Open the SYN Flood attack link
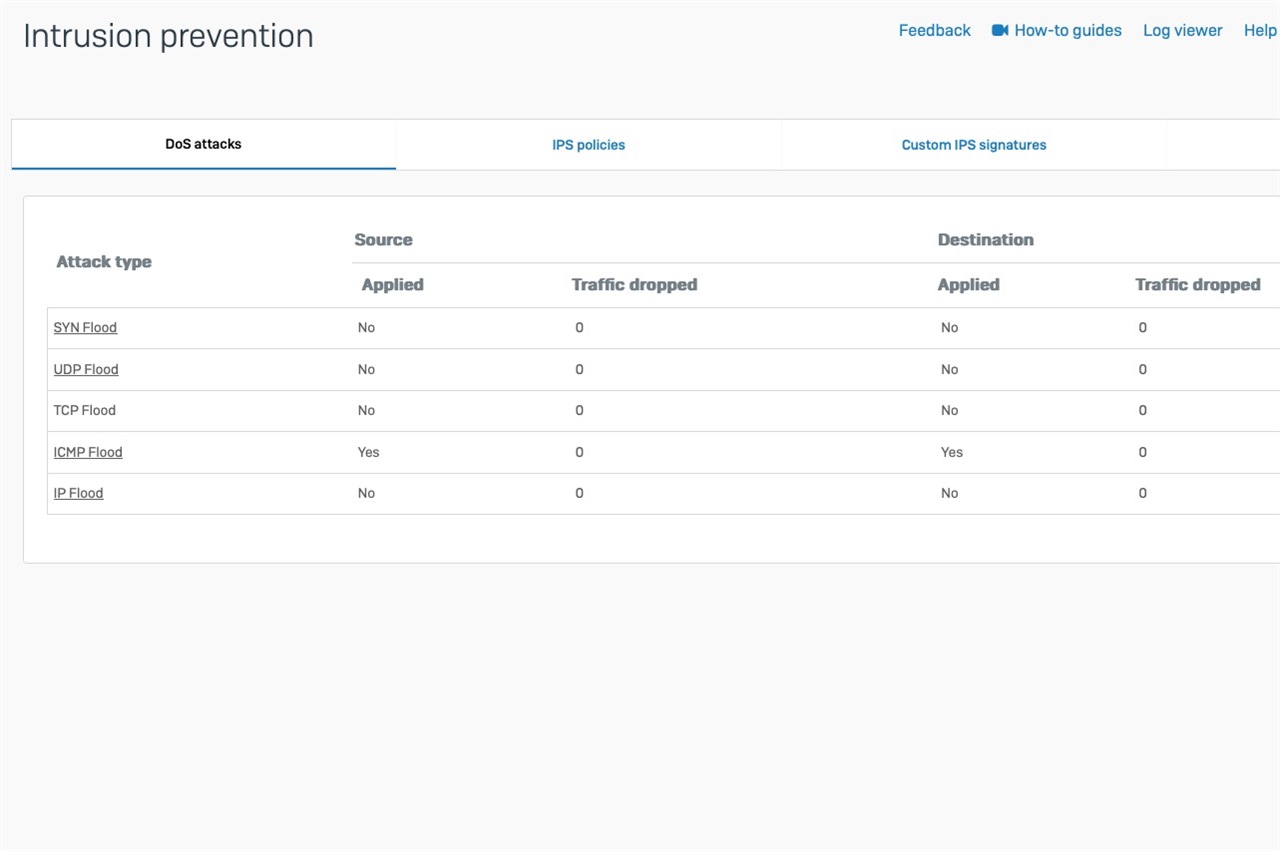The image size is (1280, 851). (85, 328)
